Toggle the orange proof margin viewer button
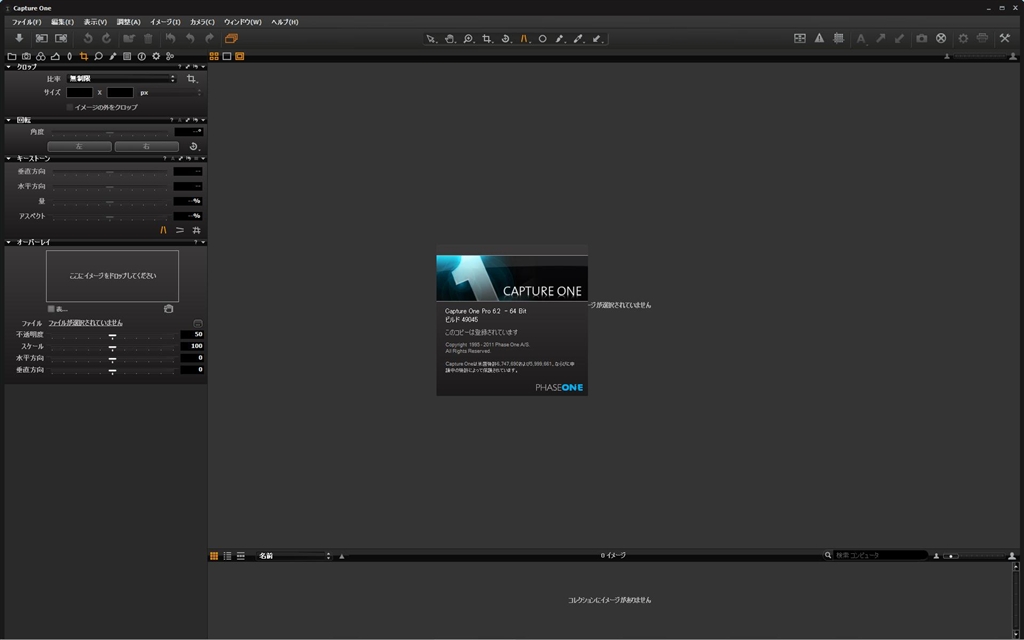 point(240,57)
